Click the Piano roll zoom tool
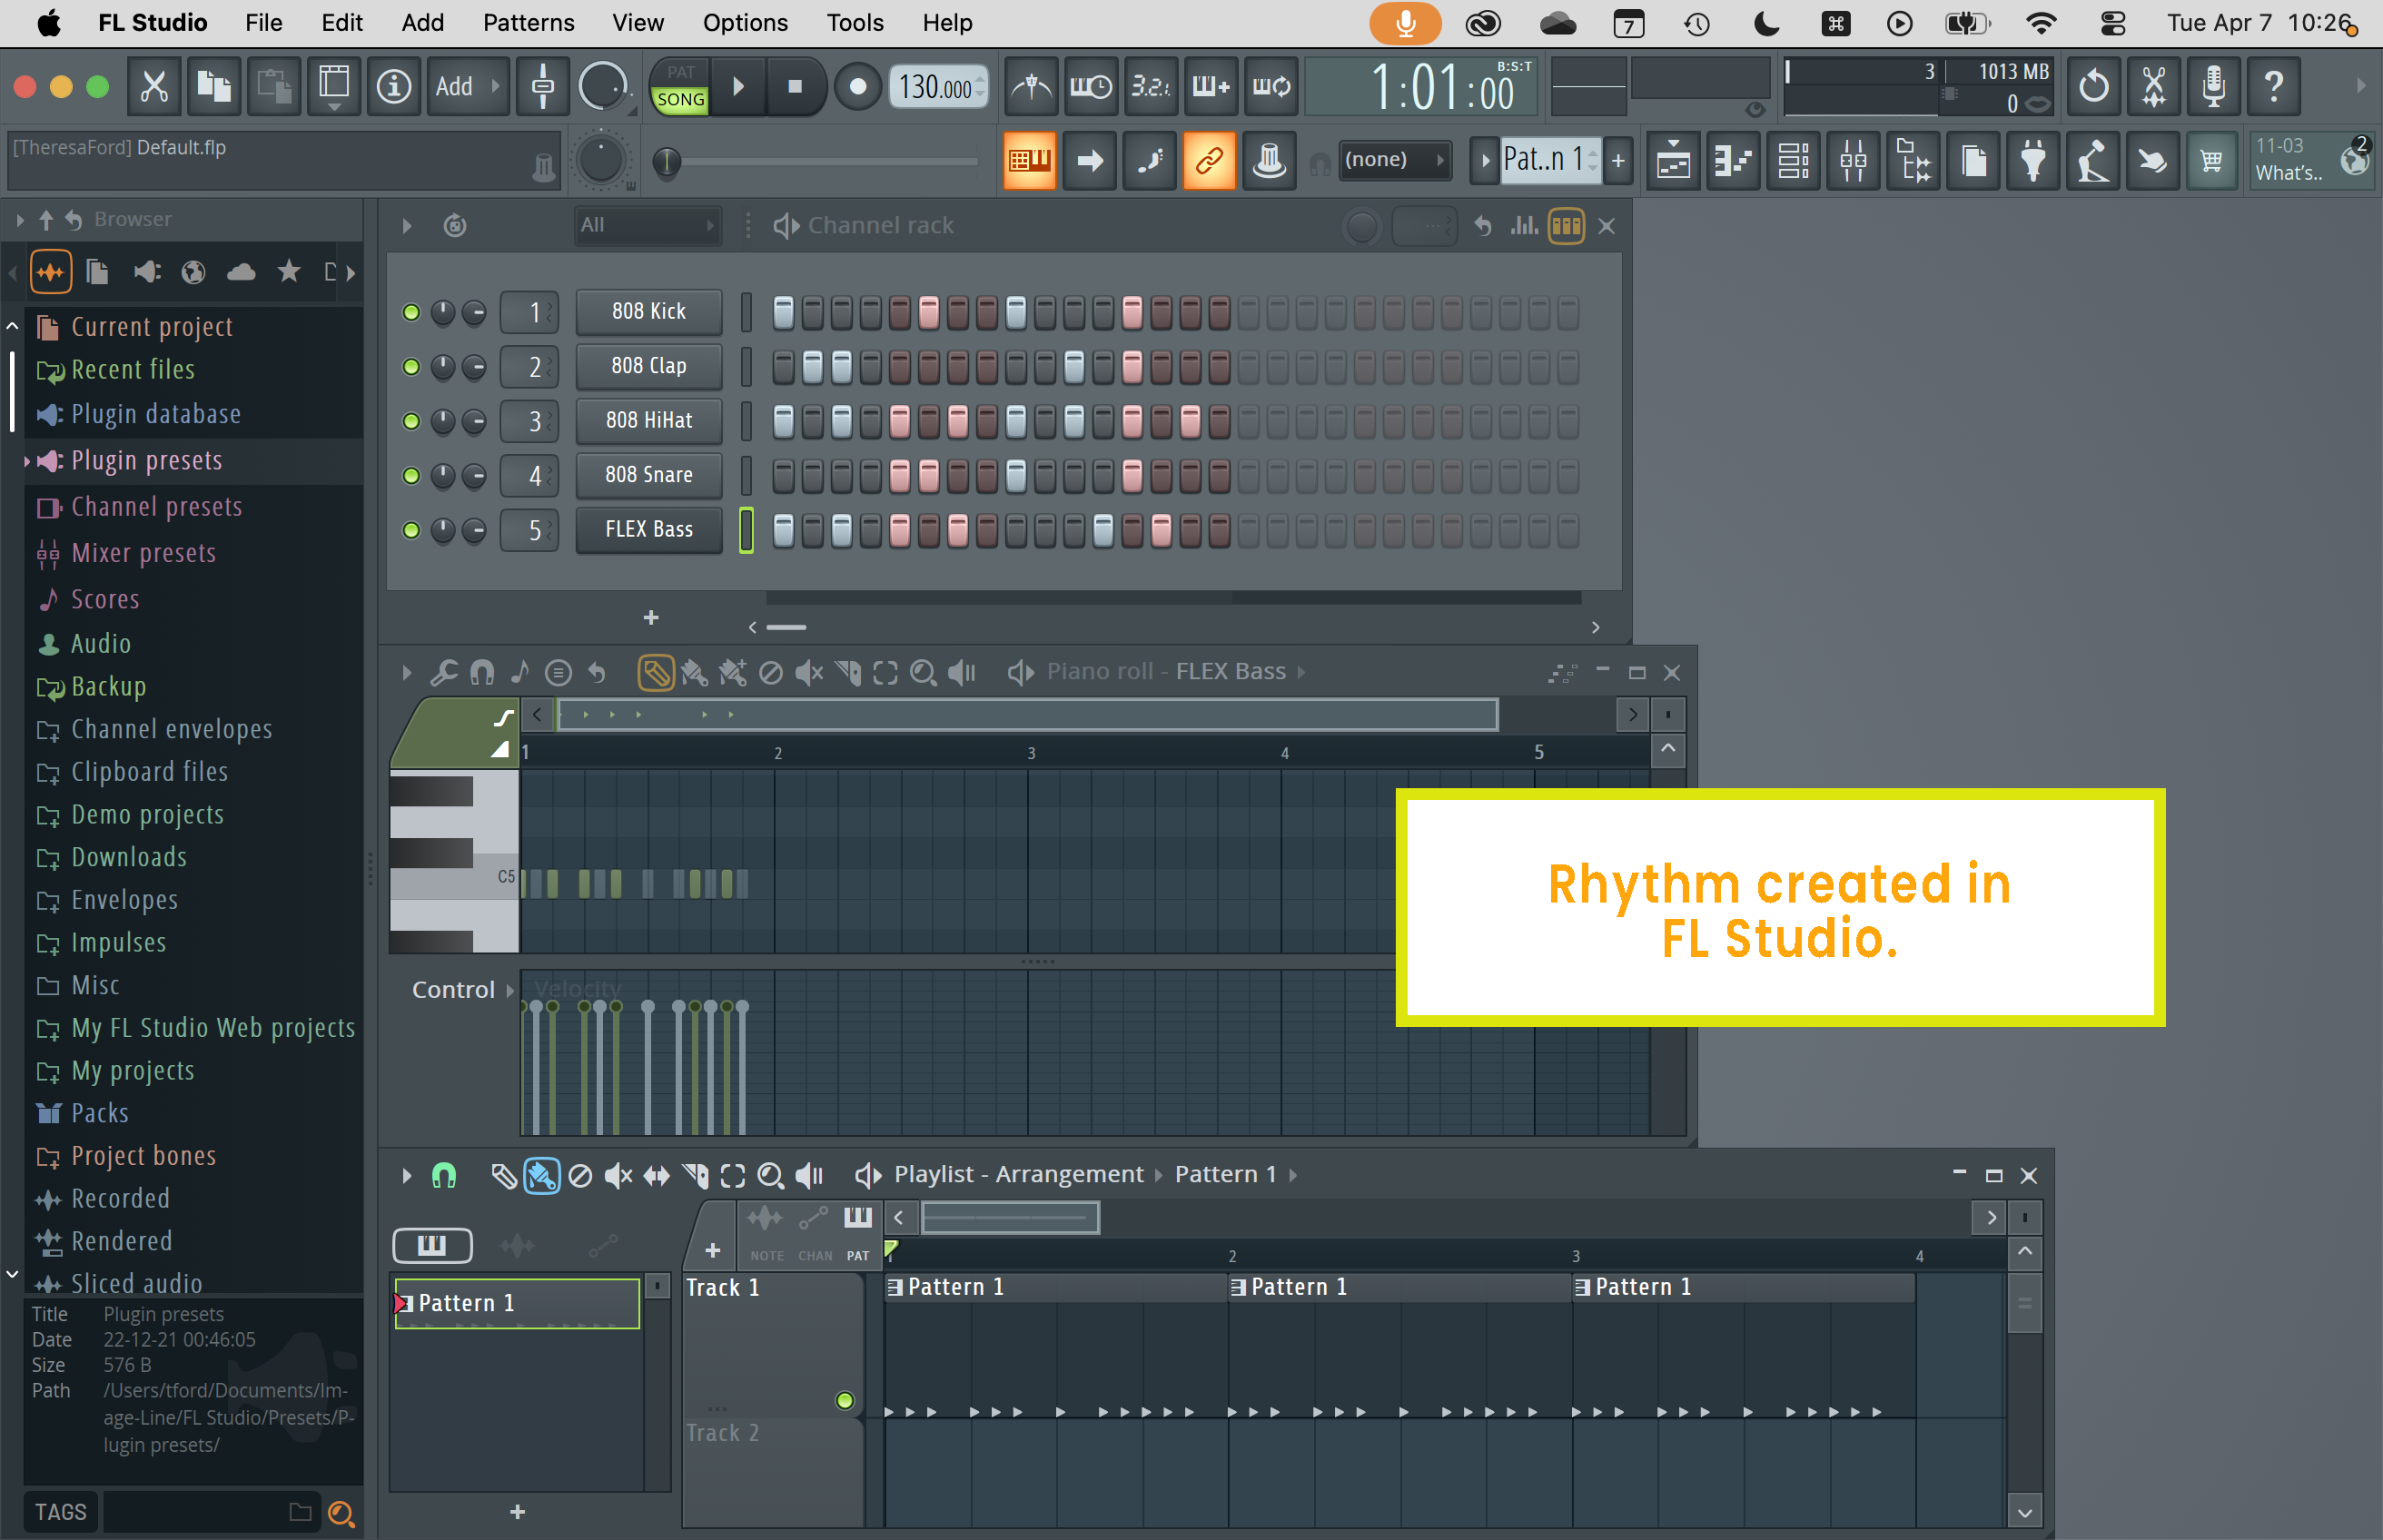Viewport: 2383px width, 1540px height. tap(923, 673)
